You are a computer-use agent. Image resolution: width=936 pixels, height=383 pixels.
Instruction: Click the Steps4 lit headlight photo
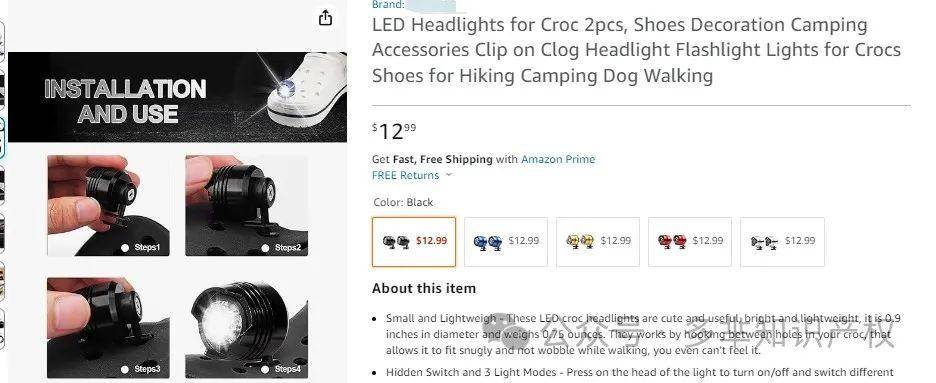[247, 328]
